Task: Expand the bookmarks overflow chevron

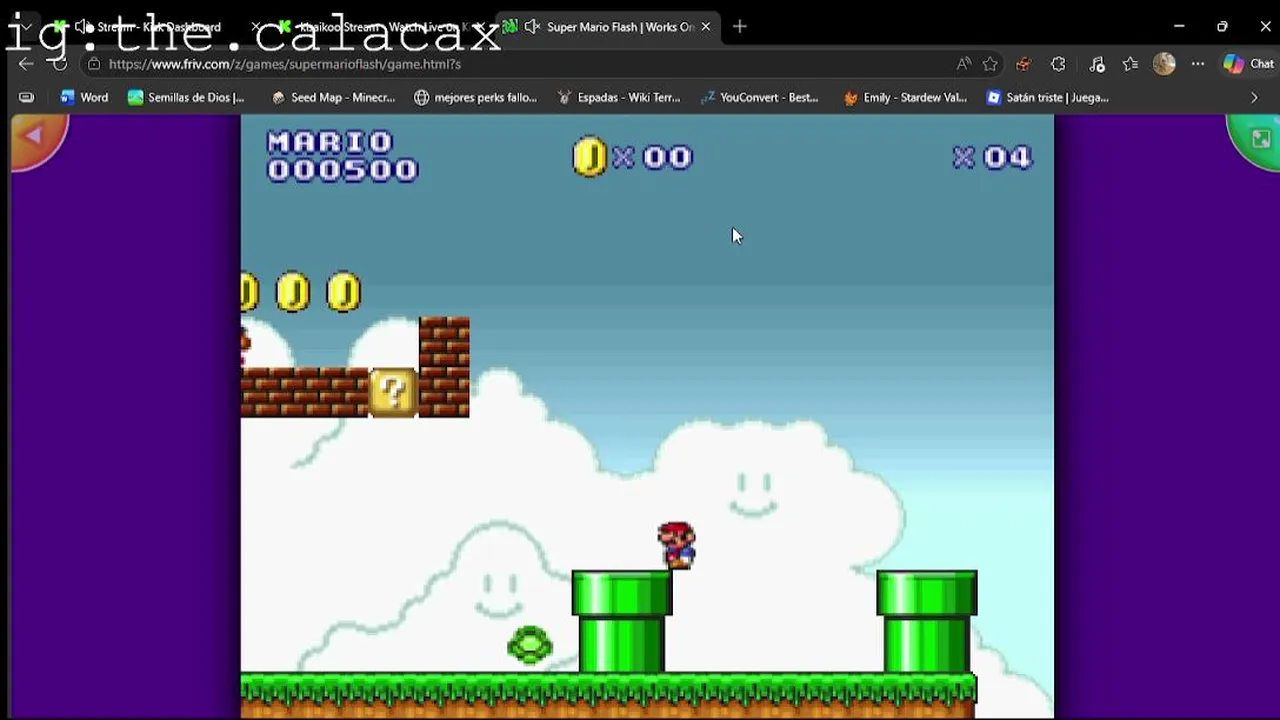Action: pos(1254,97)
